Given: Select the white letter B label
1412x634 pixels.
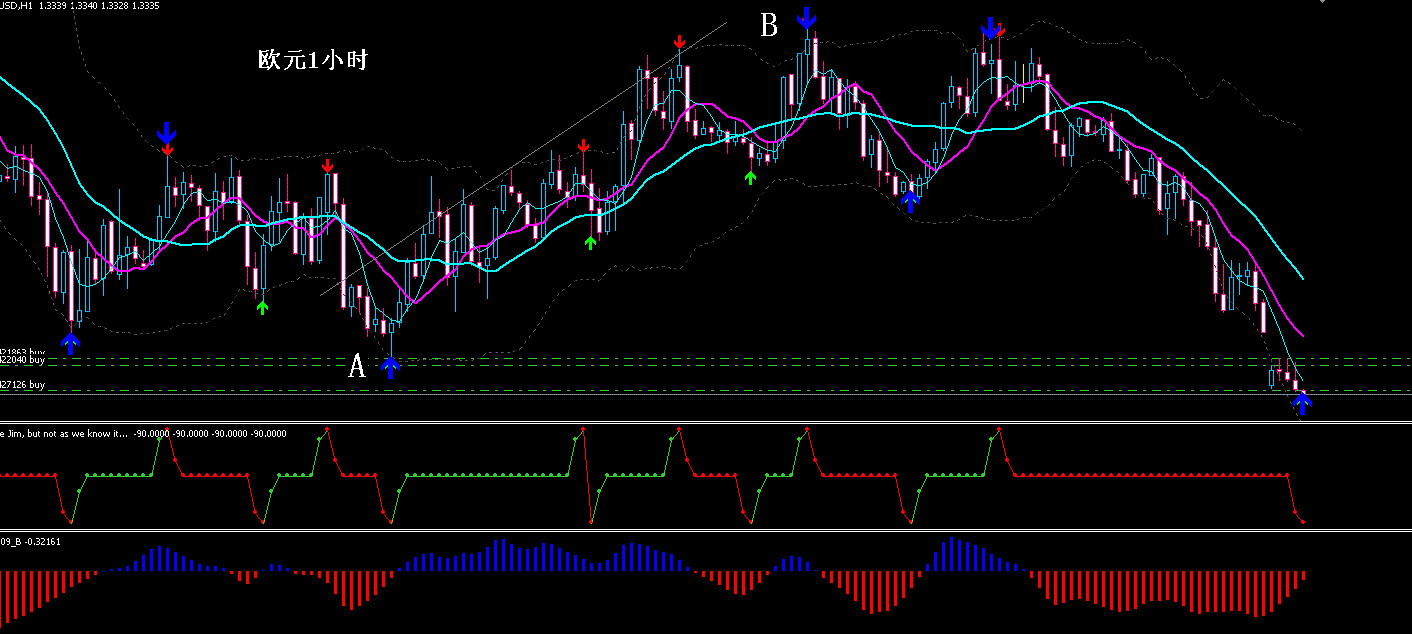Looking at the screenshot, I should coord(769,26).
